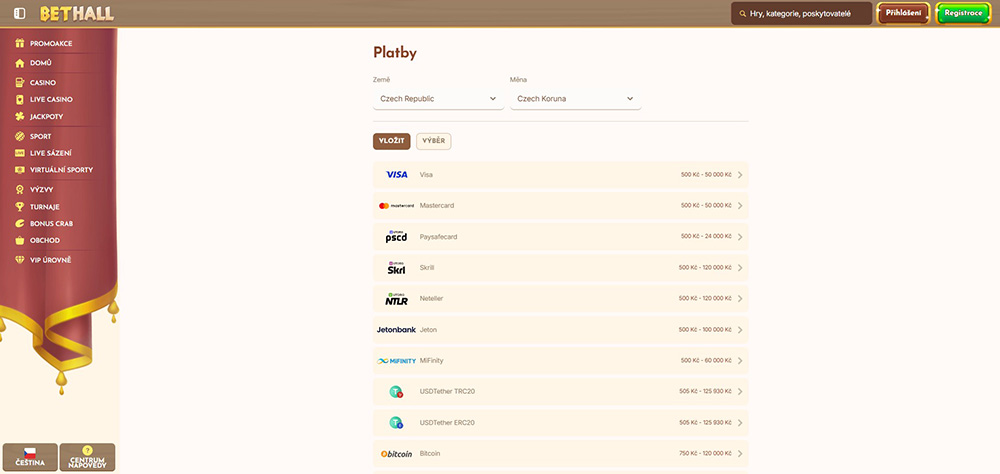Expand the Skrill payment row arrow
This screenshot has height=474, width=1000.
point(740,268)
